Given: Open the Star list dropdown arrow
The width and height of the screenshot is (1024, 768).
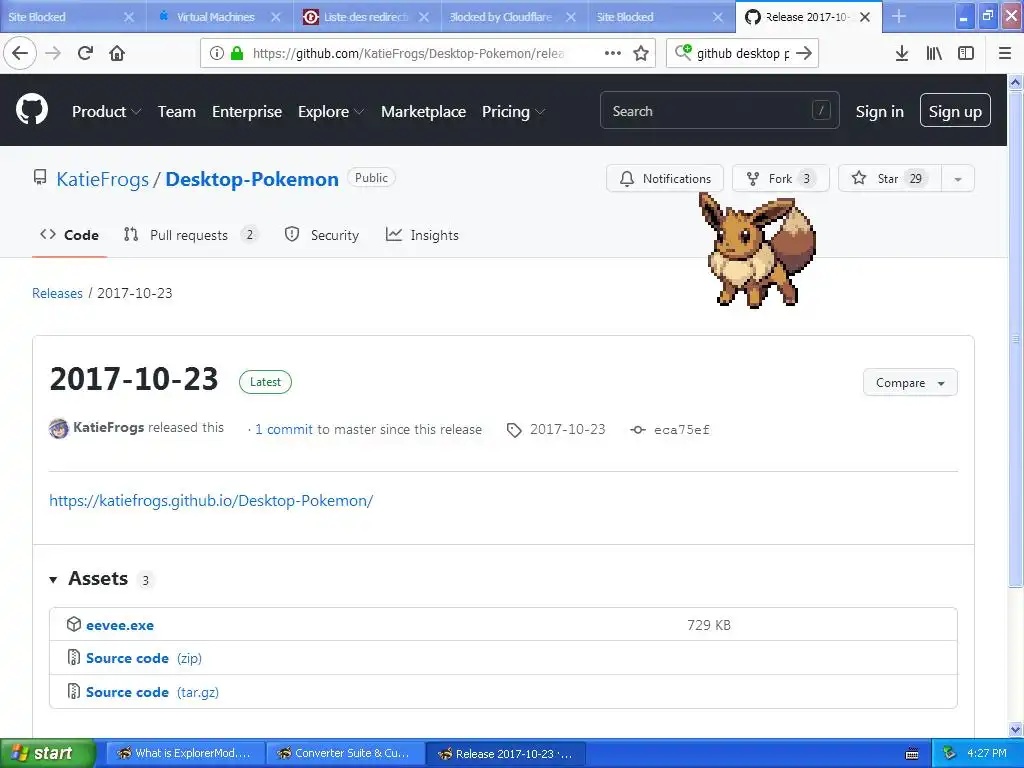Looking at the screenshot, I should pyautogui.click(x=958, y=179).
